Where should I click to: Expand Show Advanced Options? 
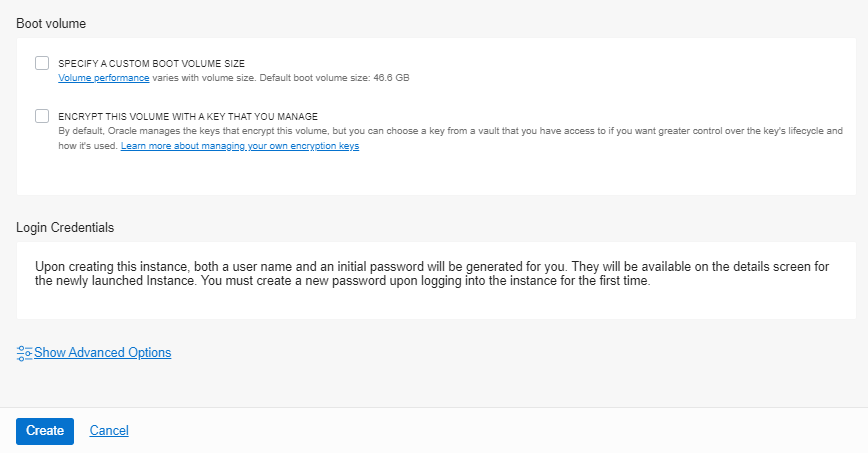[x=103, y=353]
